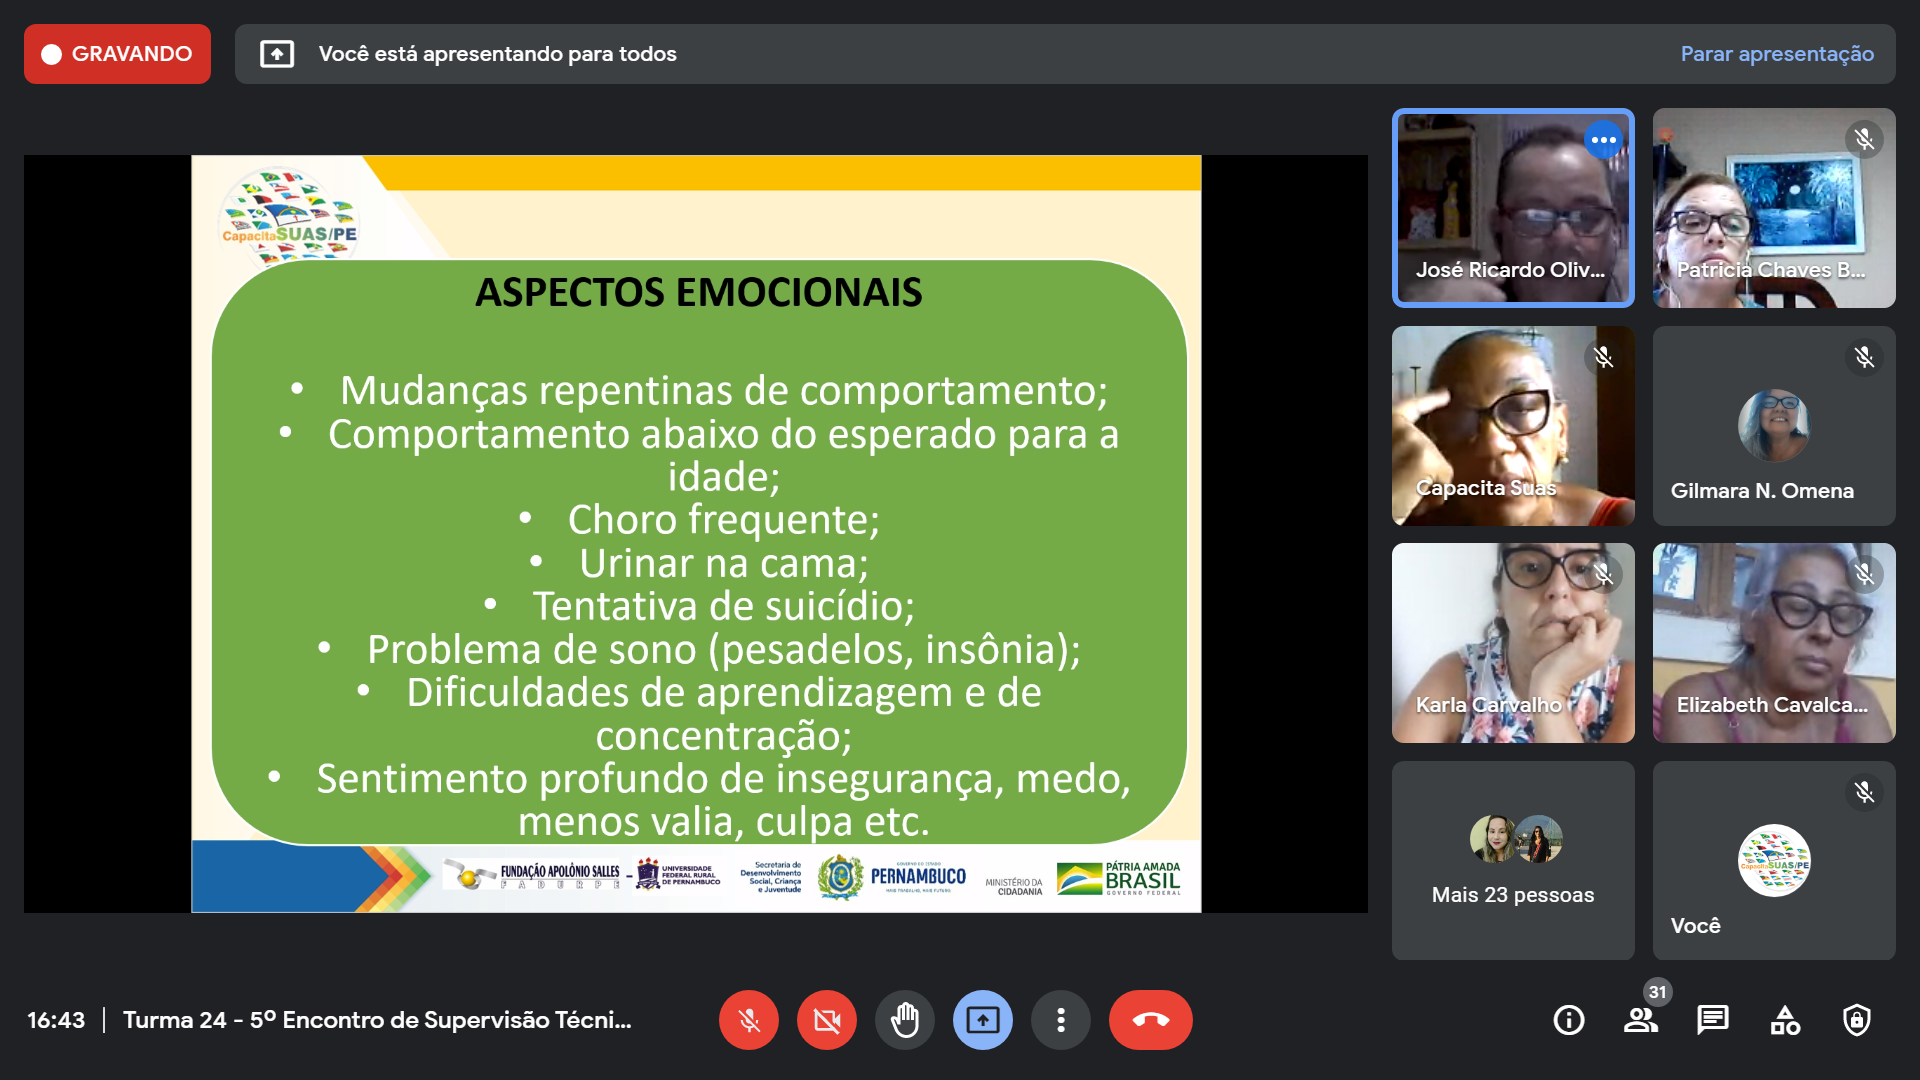Click the meeting title Turma 24
This screenshot has height=1080, width=1920.
(x=377, y=1020)
